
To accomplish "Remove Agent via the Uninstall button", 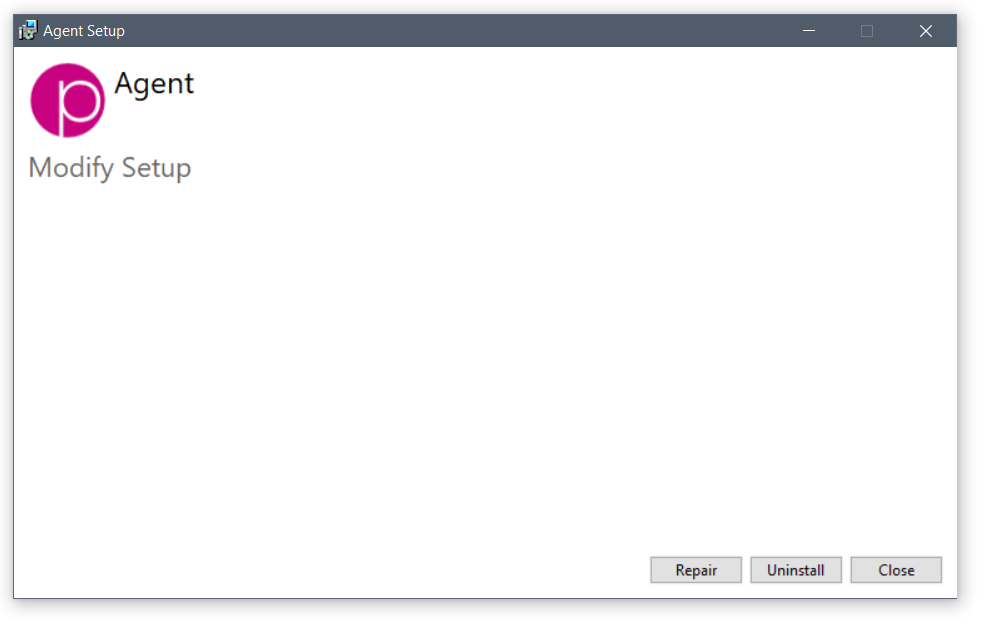I will tap(796, 570).
